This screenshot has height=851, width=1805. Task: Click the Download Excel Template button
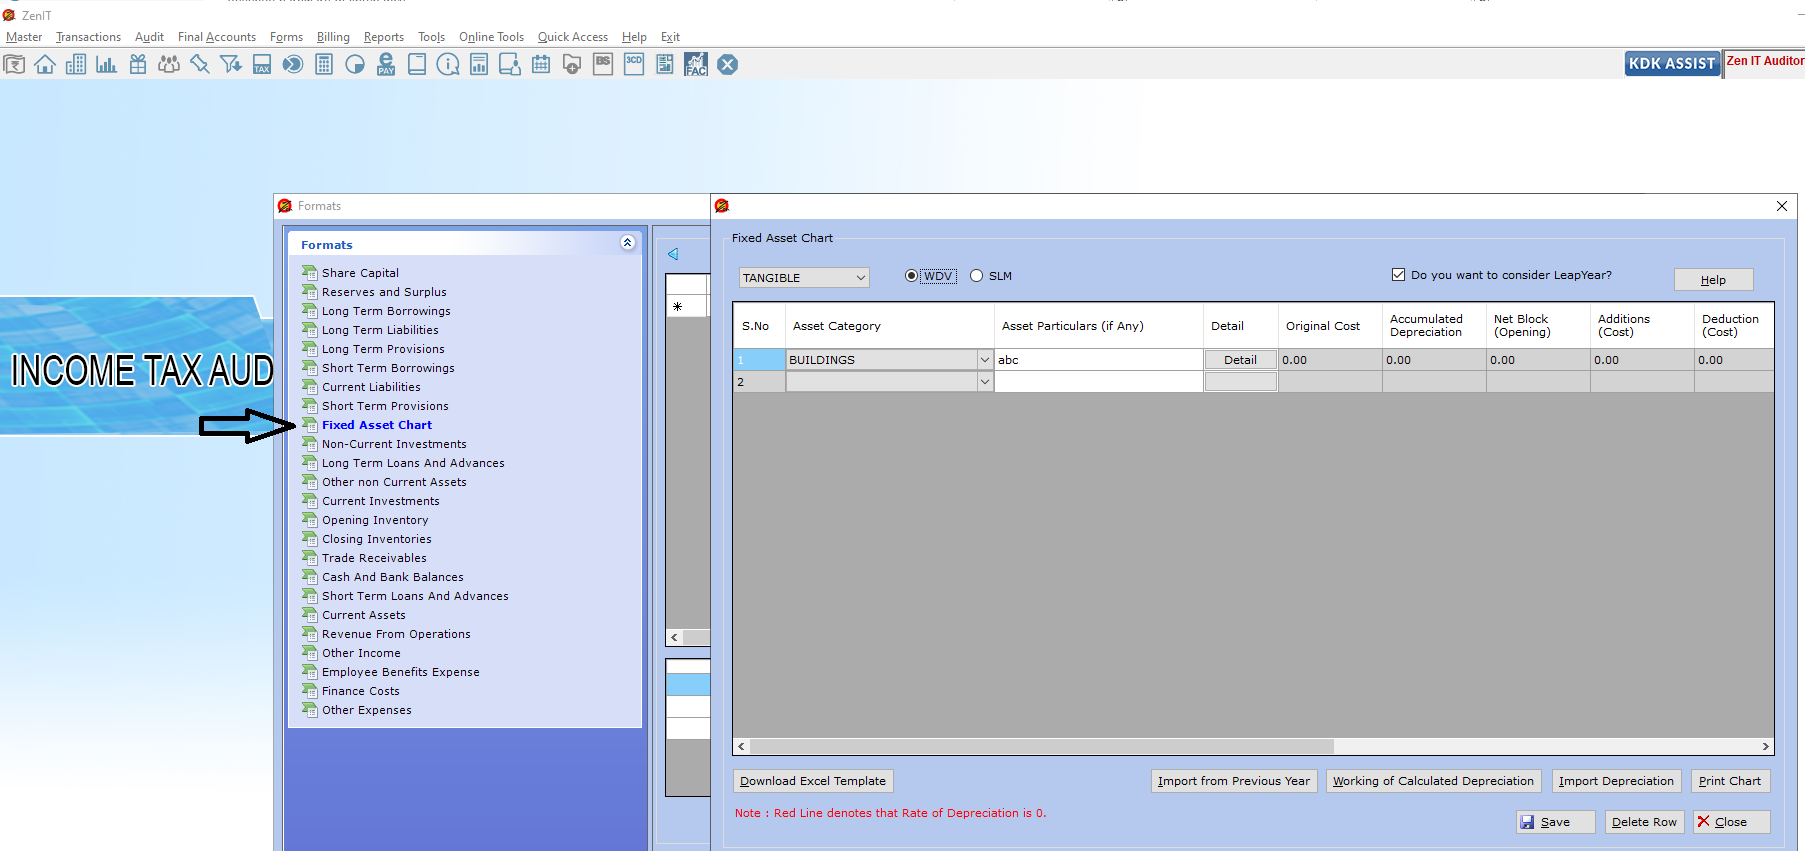pos(813,781)
